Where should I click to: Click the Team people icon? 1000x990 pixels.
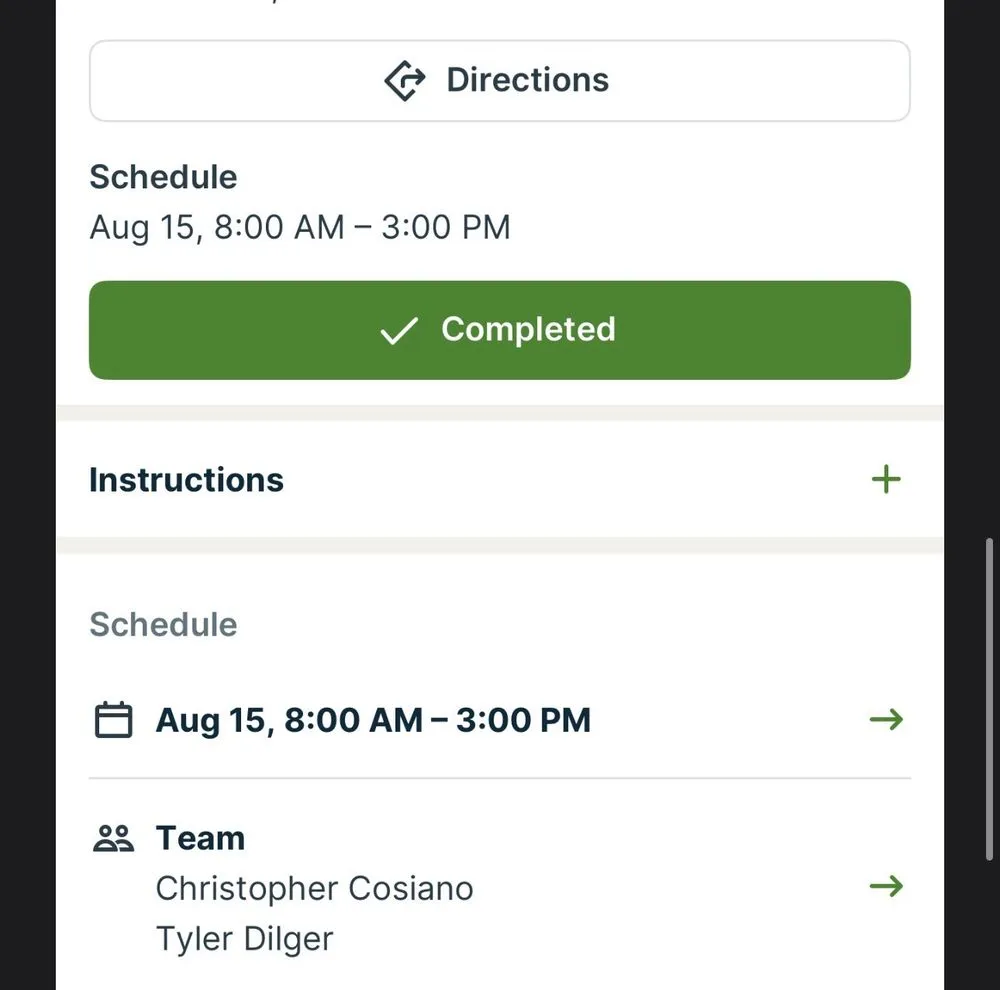point(113,838)
